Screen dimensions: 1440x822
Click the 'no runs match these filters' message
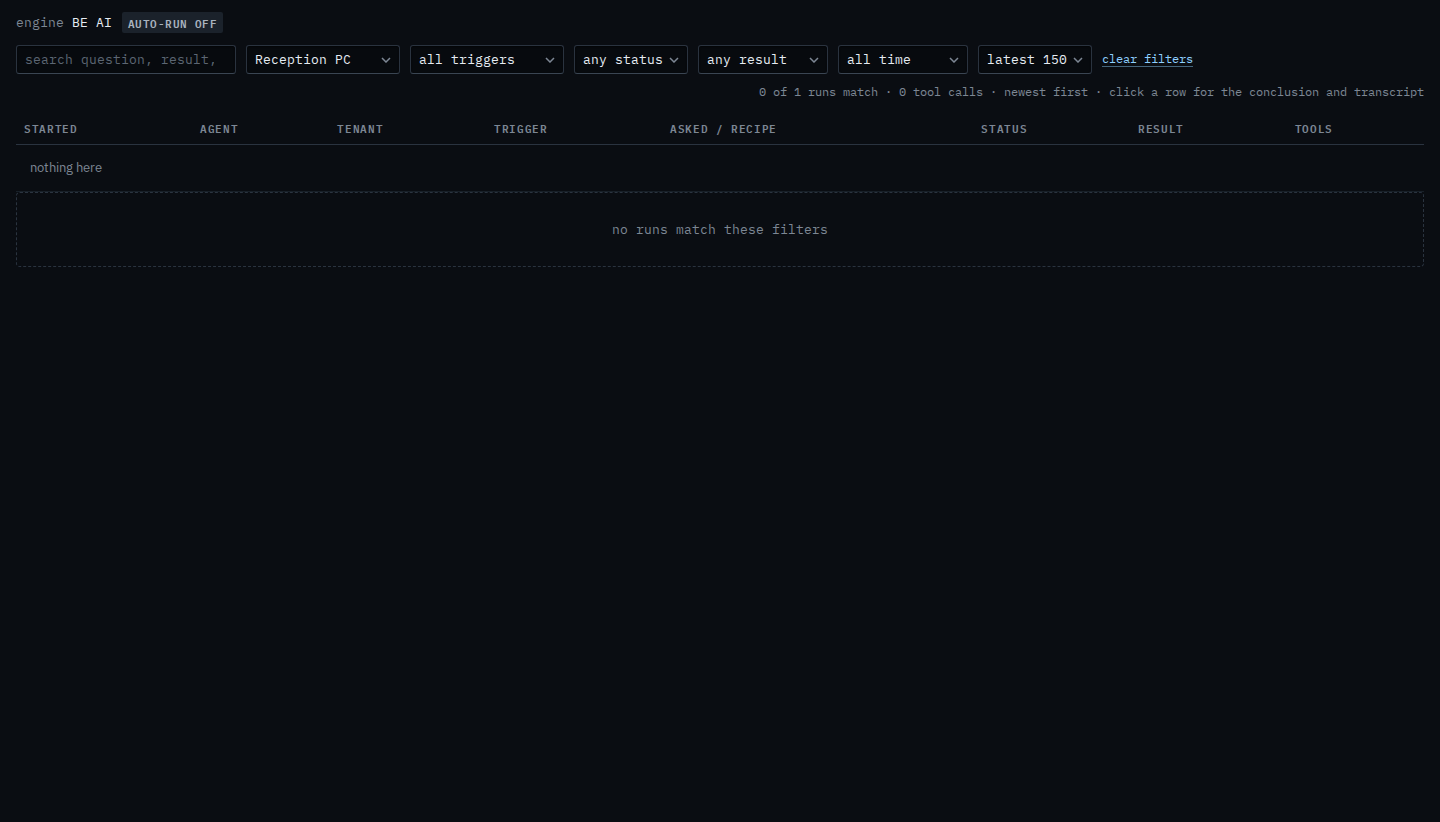[720, 230]
